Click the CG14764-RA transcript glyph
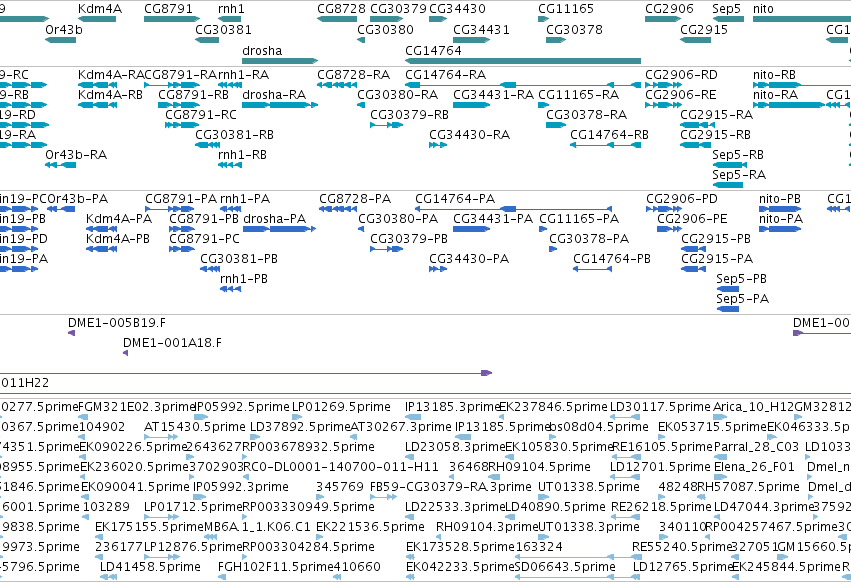Viewport: 851px width, 582px height. [523, 85]
